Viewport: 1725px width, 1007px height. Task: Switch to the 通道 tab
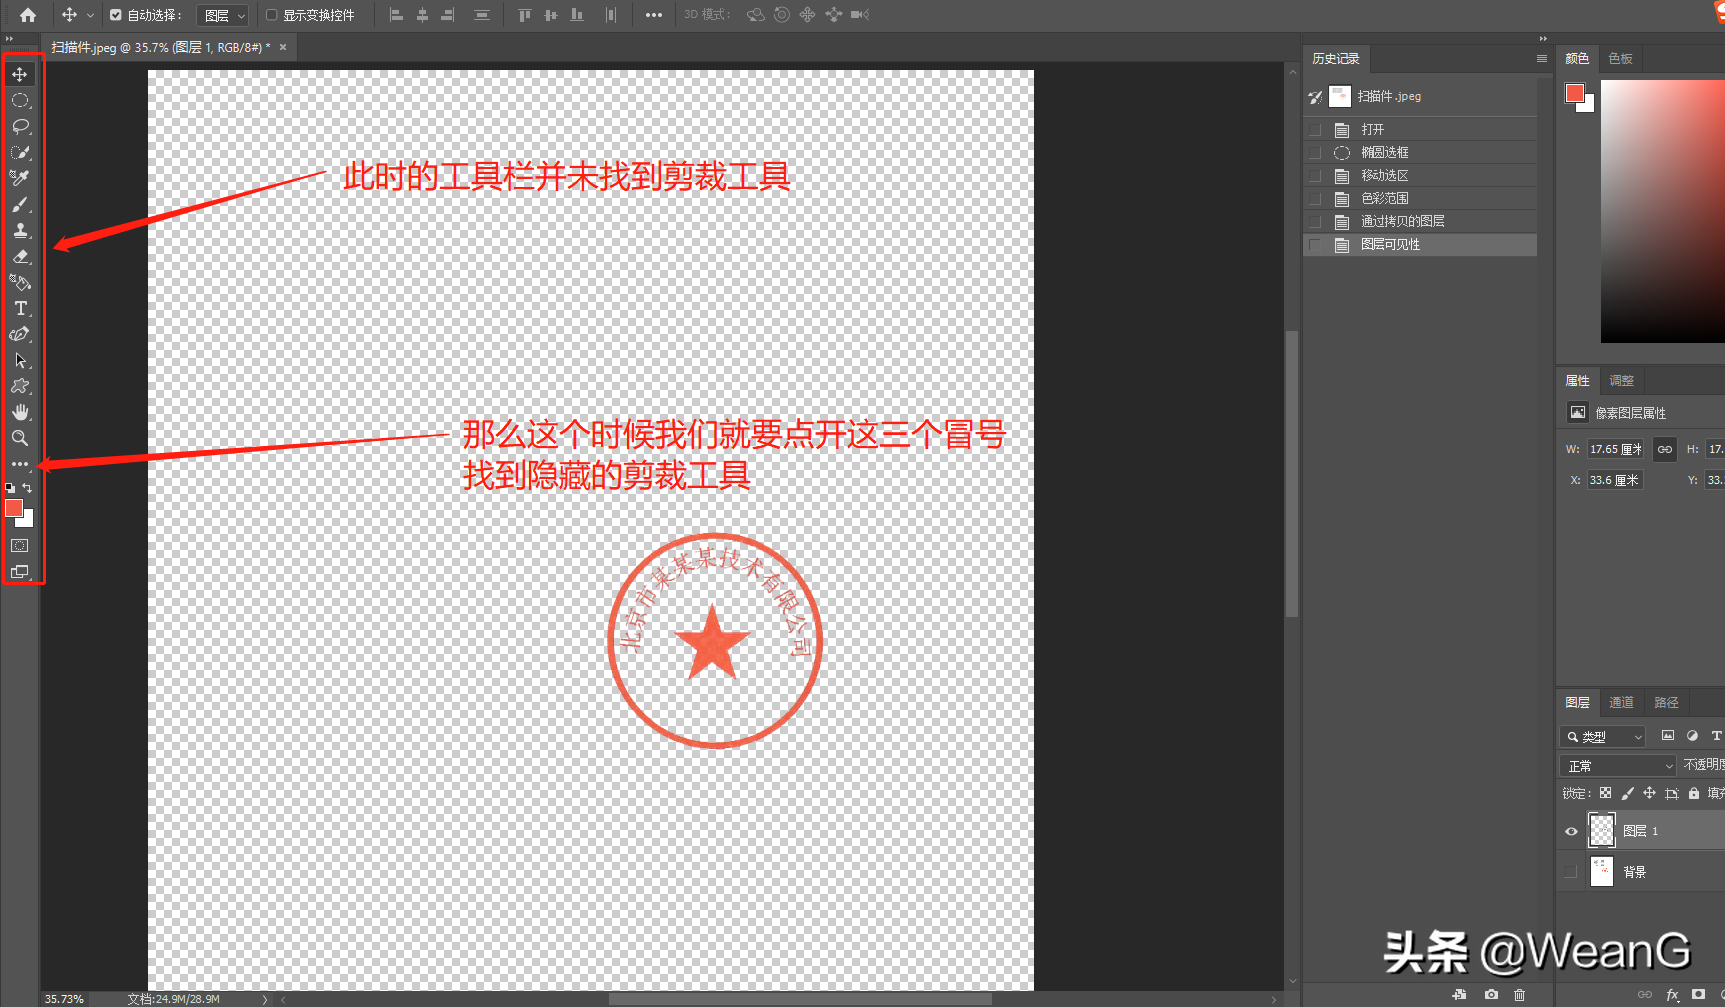click(x=1621, y=703)
